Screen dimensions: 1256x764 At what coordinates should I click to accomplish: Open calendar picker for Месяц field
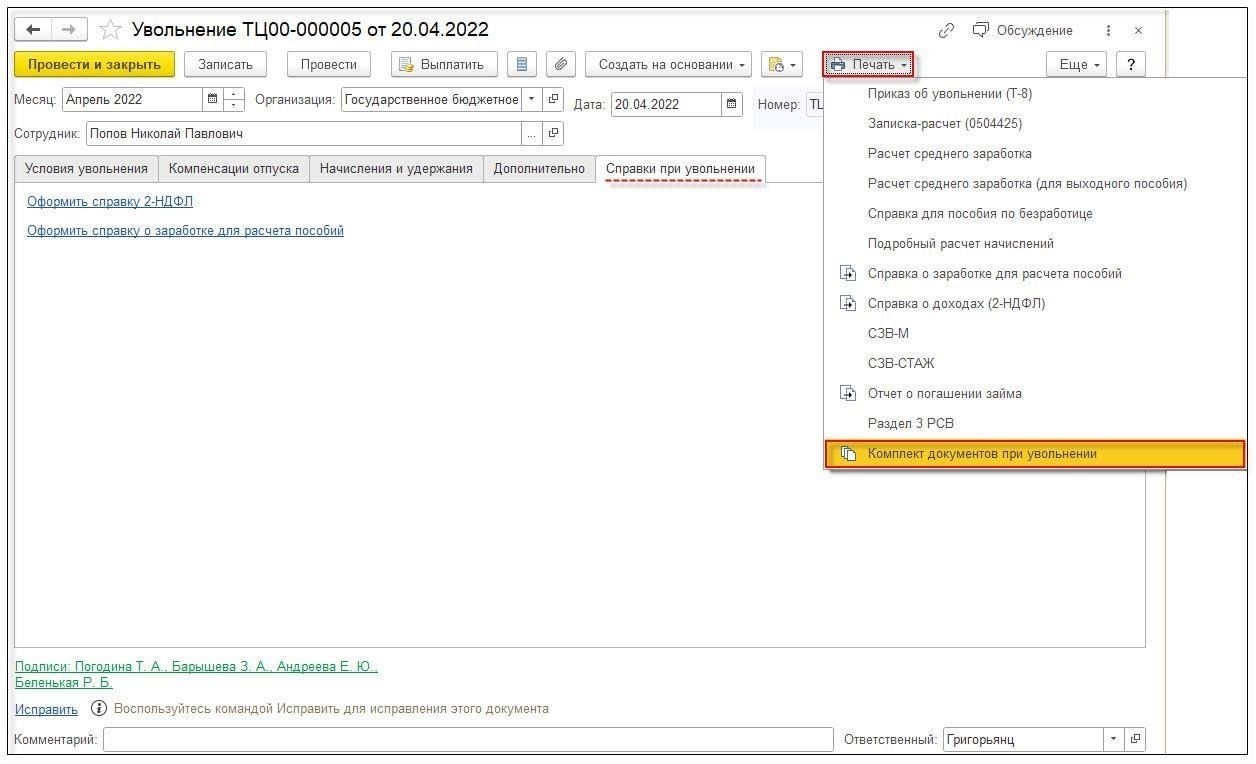[x=213, y=100]
